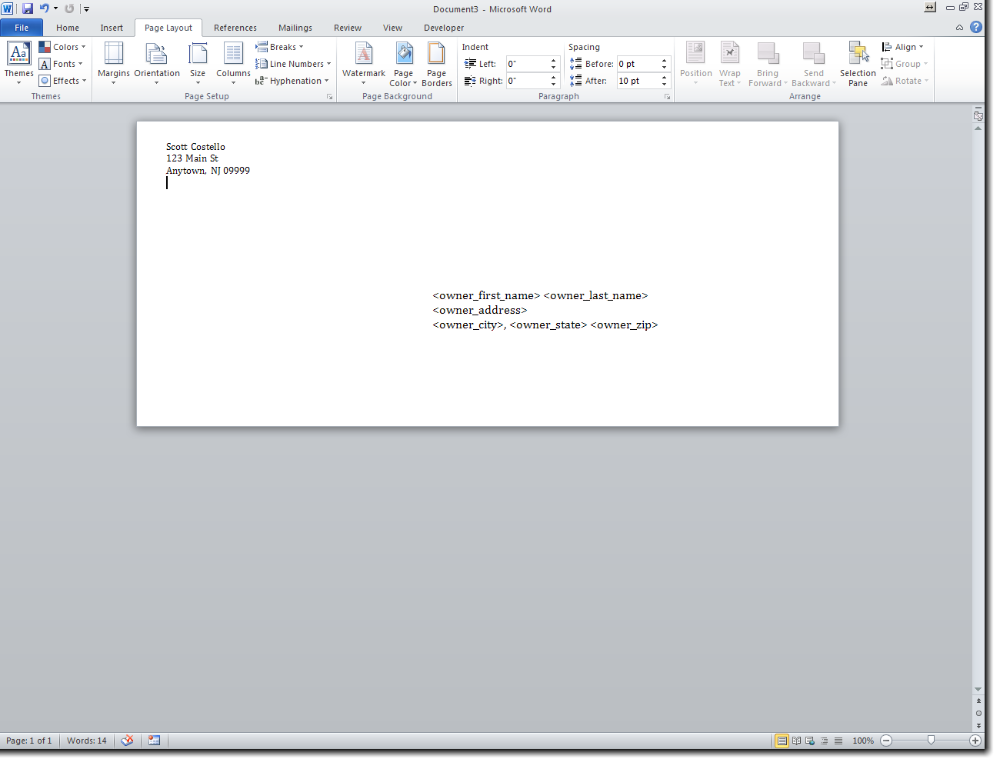
Task: Open the Orientation options icon
Action: tap(157, 55)
